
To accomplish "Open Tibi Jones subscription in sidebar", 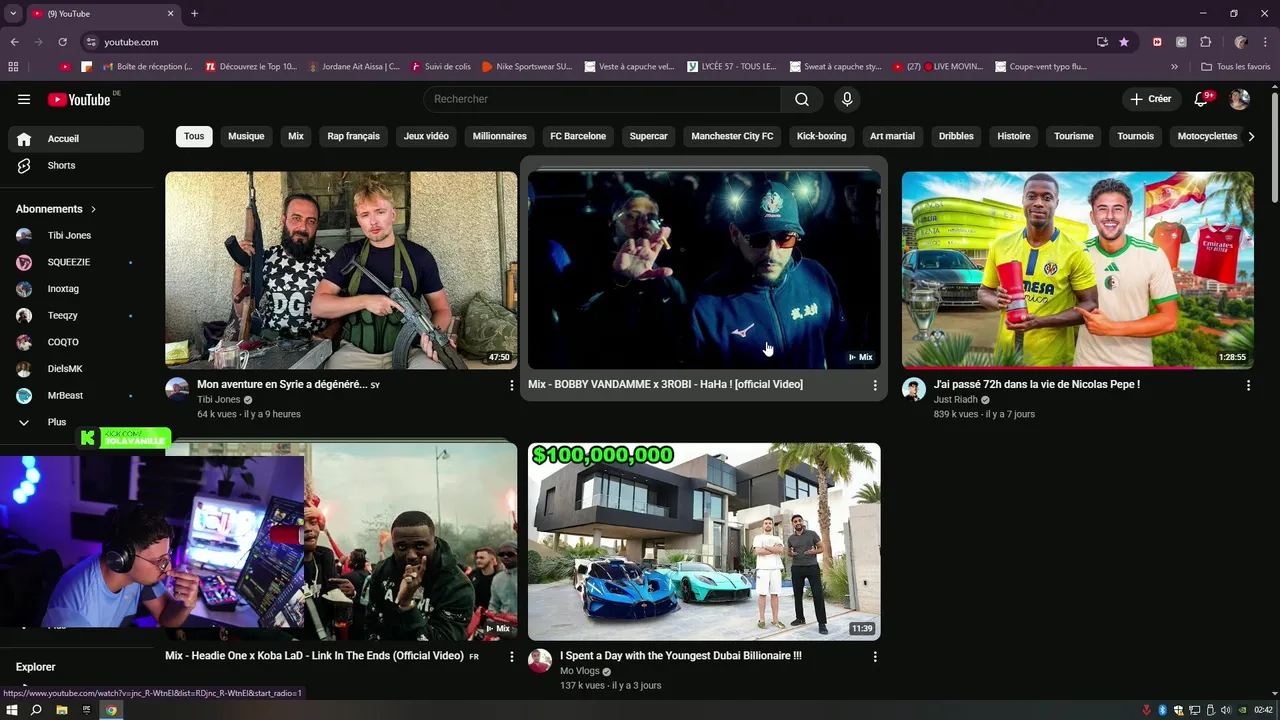I will click(x=76, y=235).
